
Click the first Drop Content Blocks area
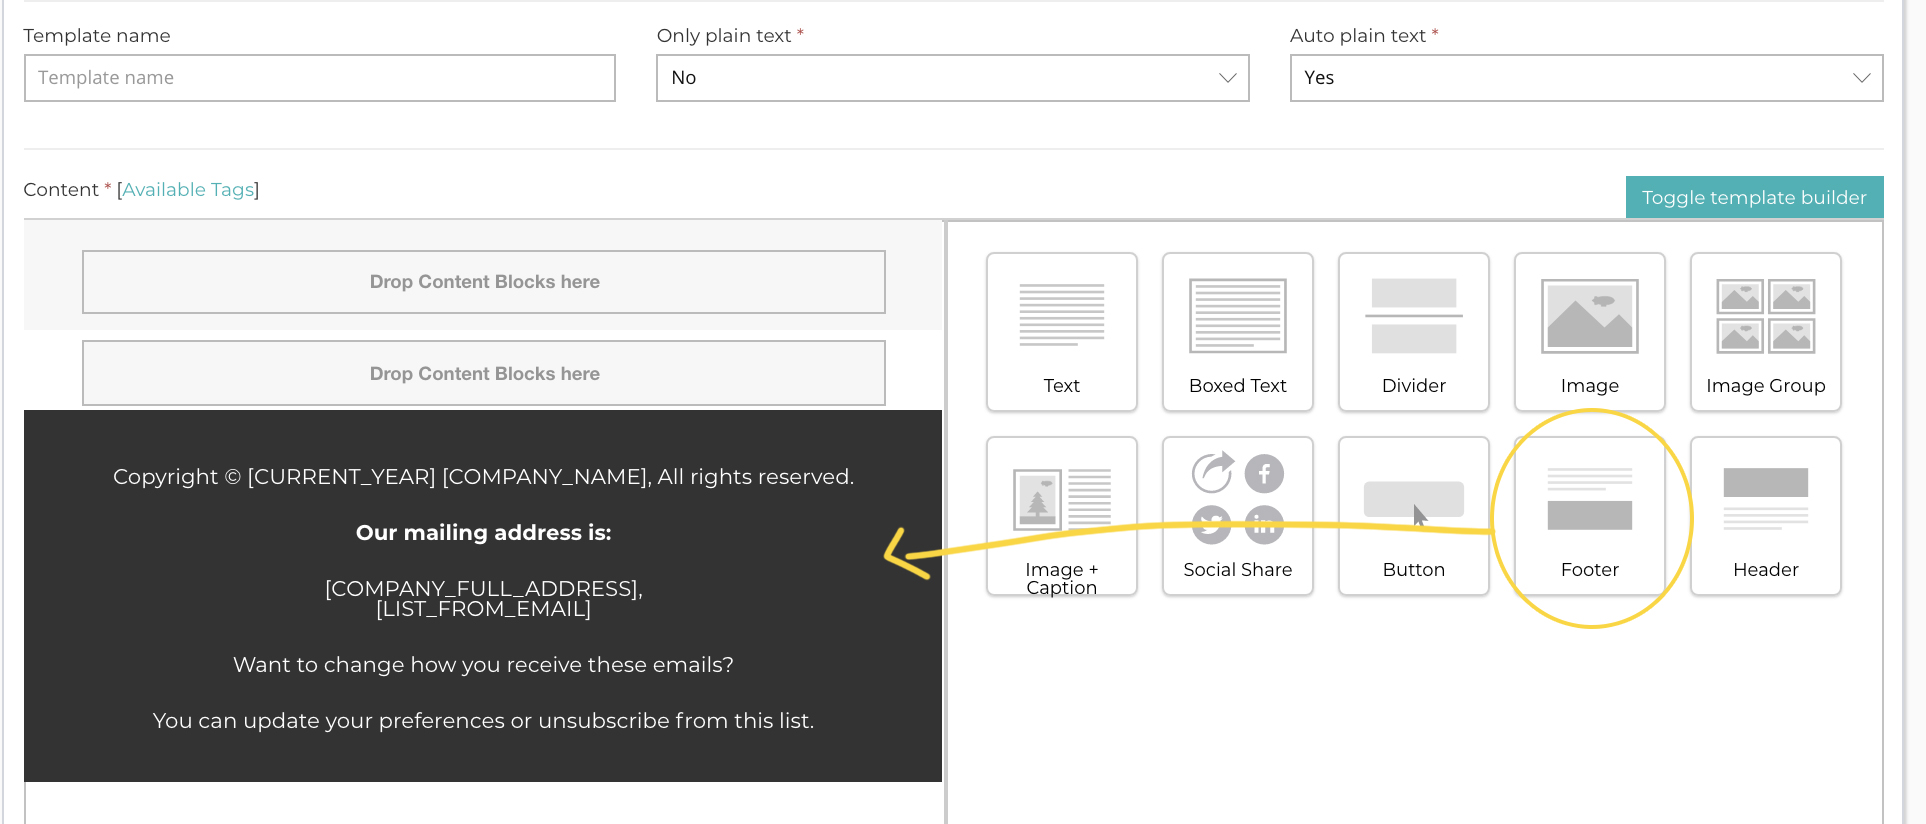[484, 282]
